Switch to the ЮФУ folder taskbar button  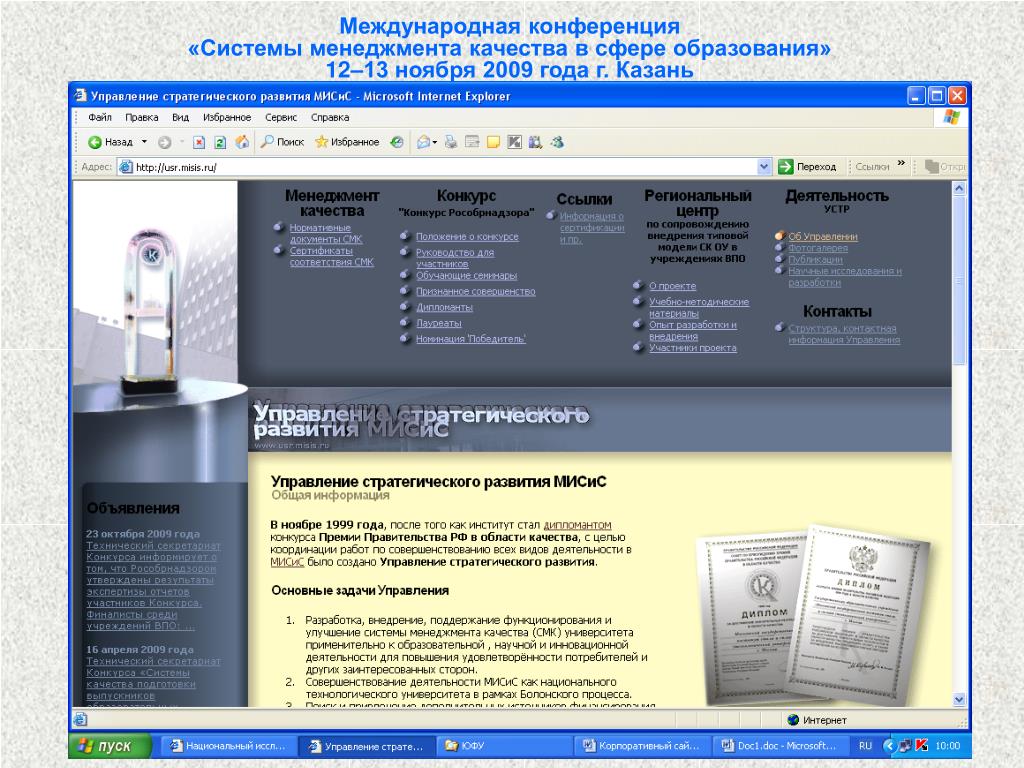(x=504, y=745)
